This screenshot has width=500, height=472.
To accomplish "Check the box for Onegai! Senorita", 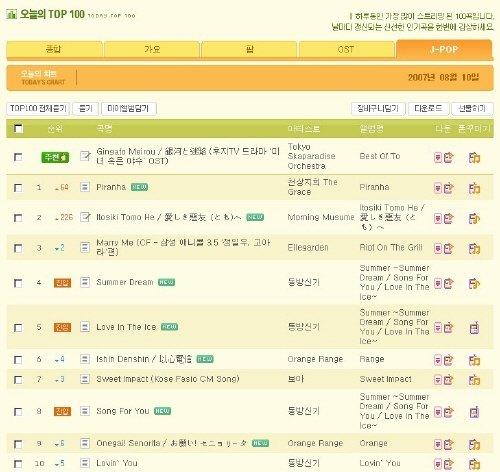I will tap(18, 444).
